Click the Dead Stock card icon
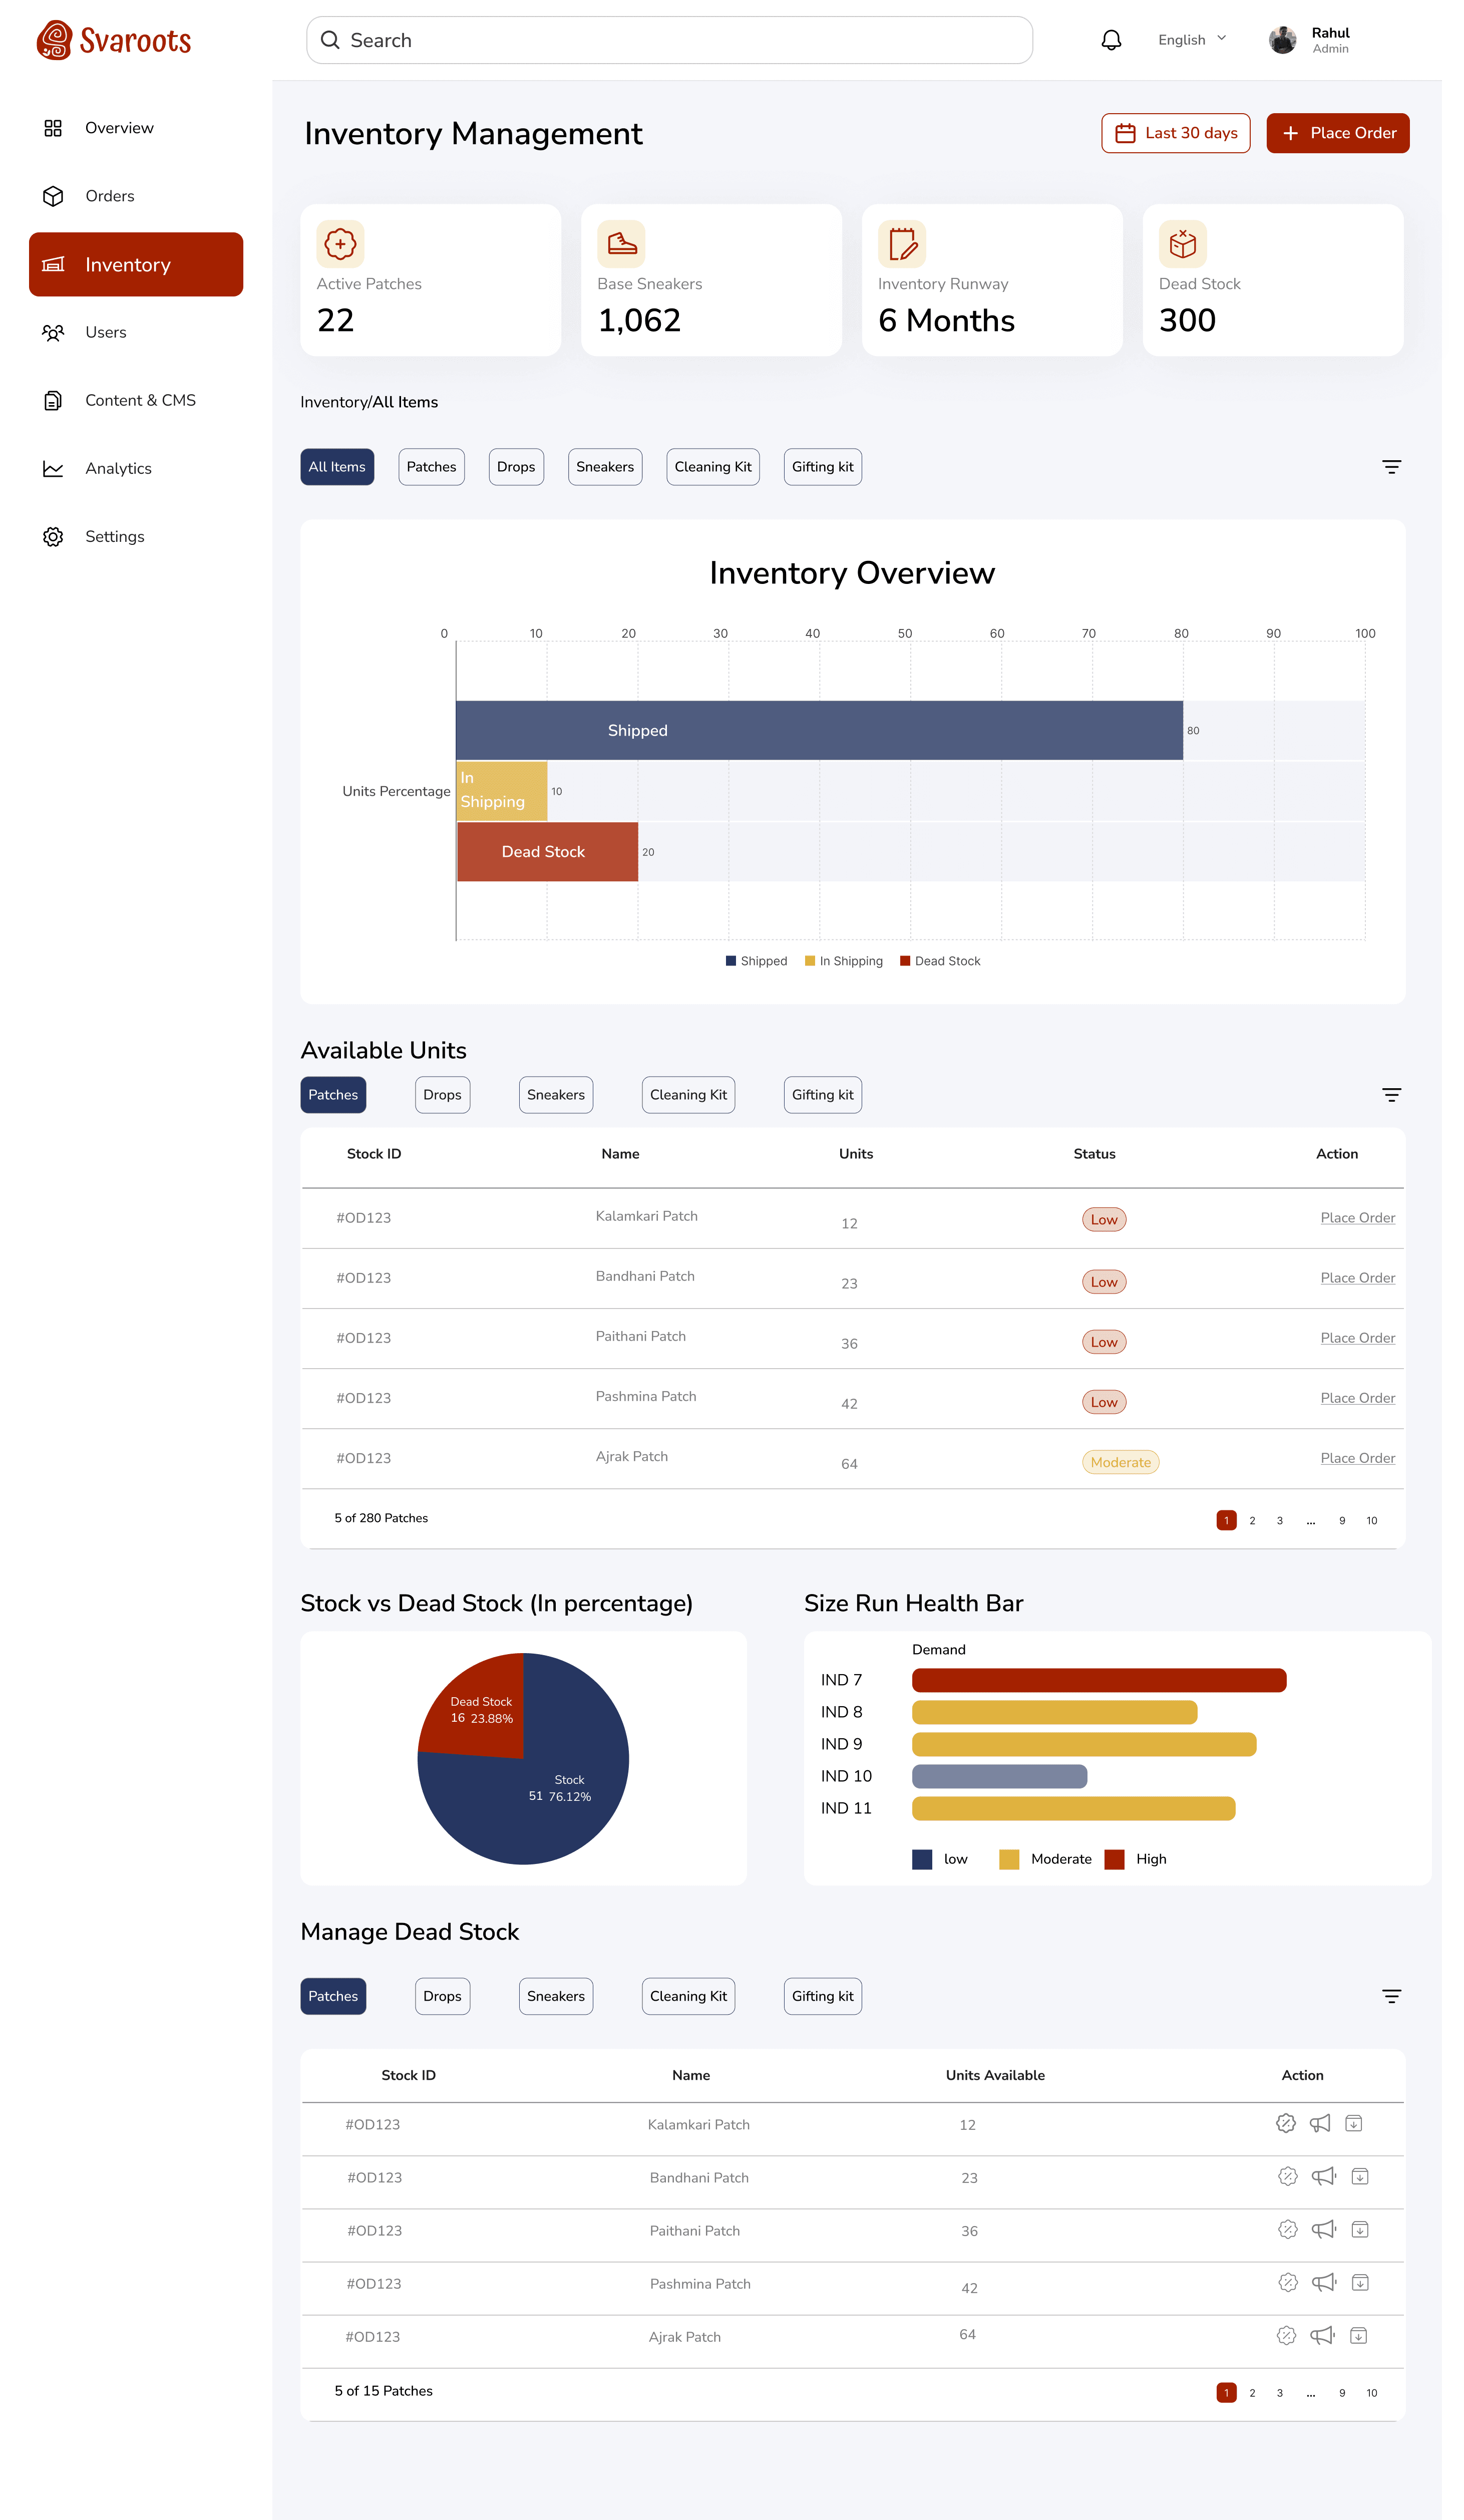 (1182, 244)
